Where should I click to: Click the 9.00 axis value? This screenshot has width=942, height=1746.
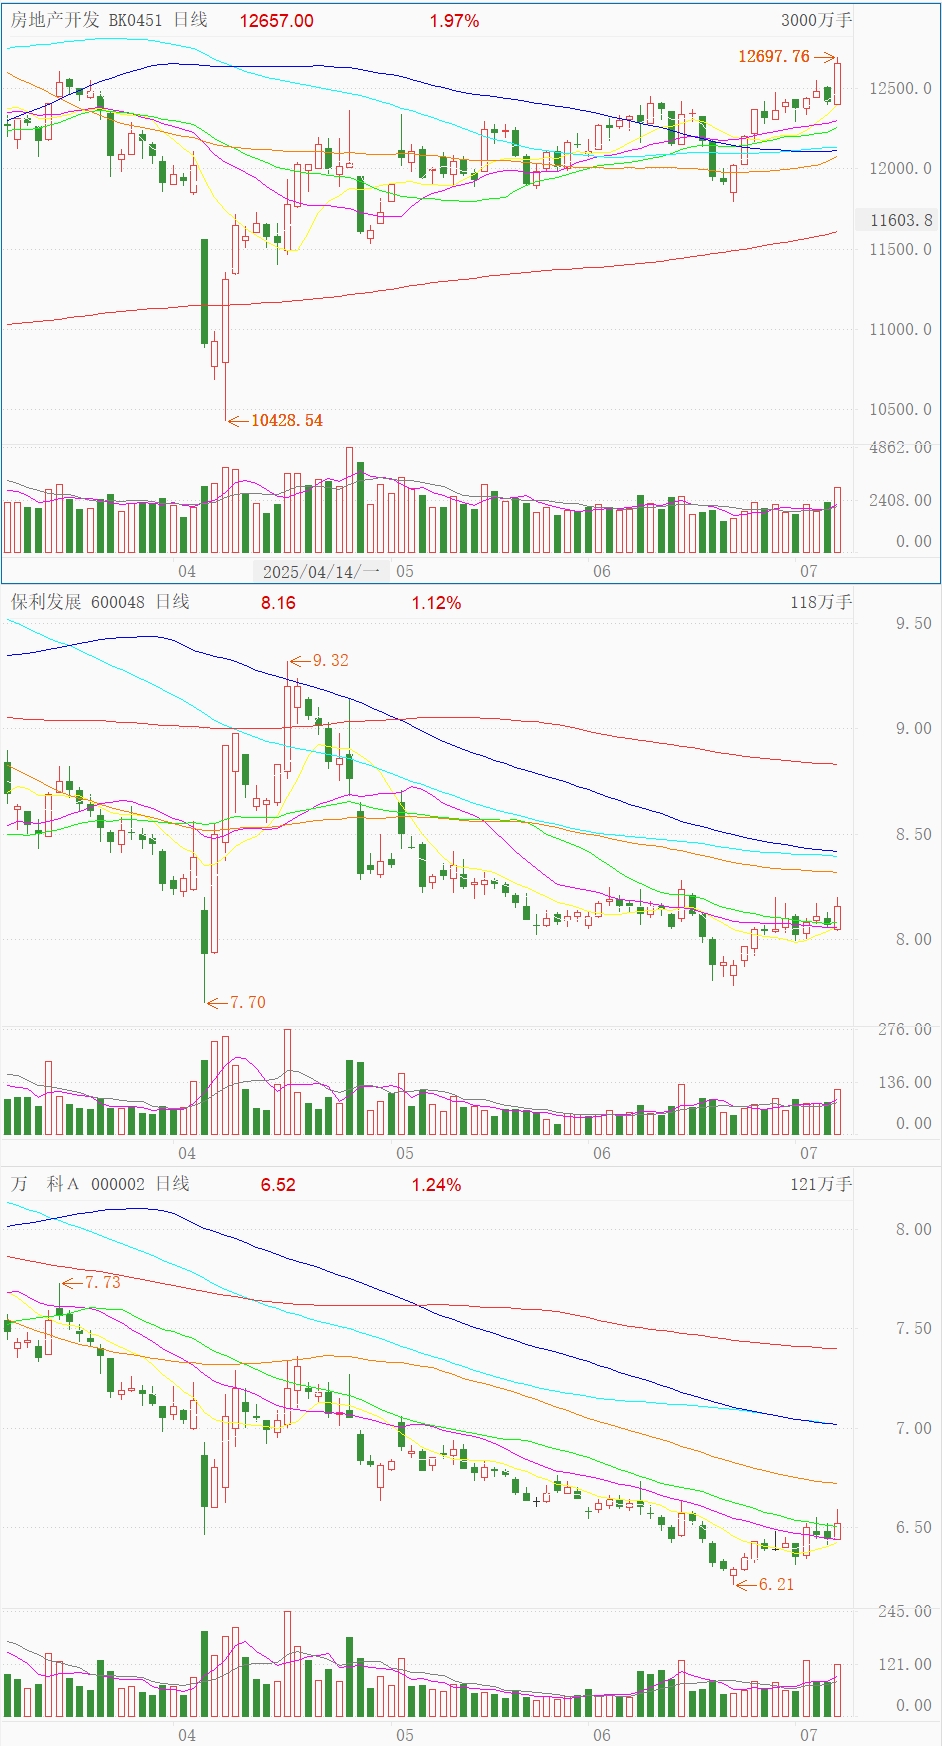(913, 728)
